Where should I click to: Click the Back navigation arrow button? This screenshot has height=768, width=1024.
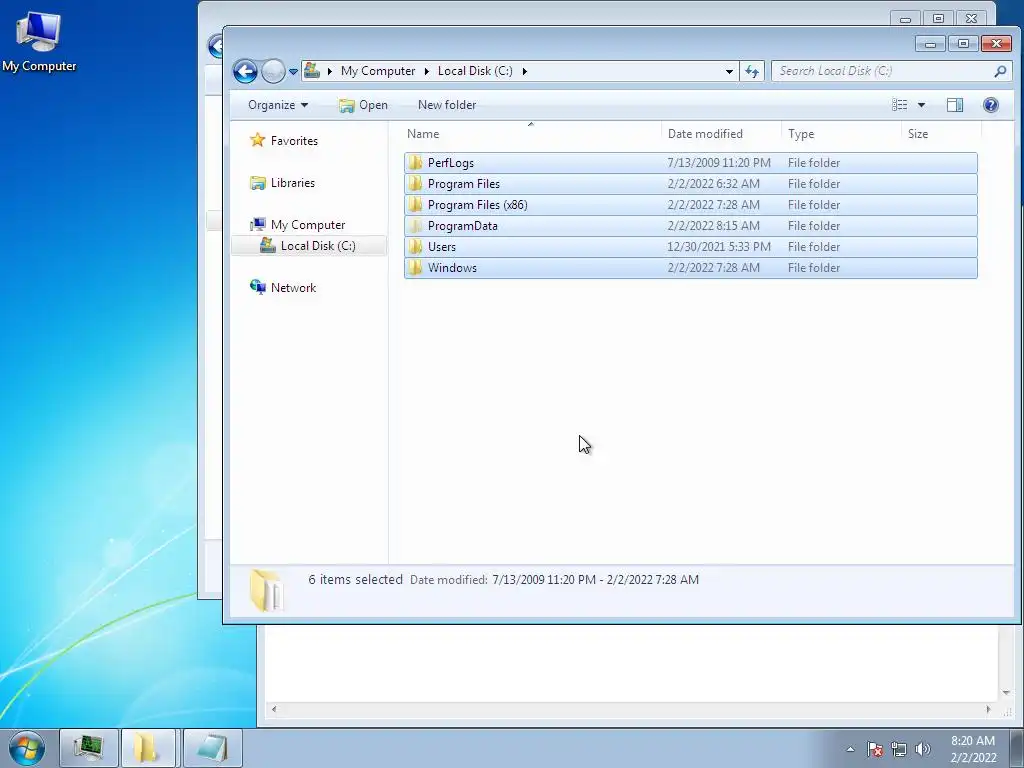[246, 71]
